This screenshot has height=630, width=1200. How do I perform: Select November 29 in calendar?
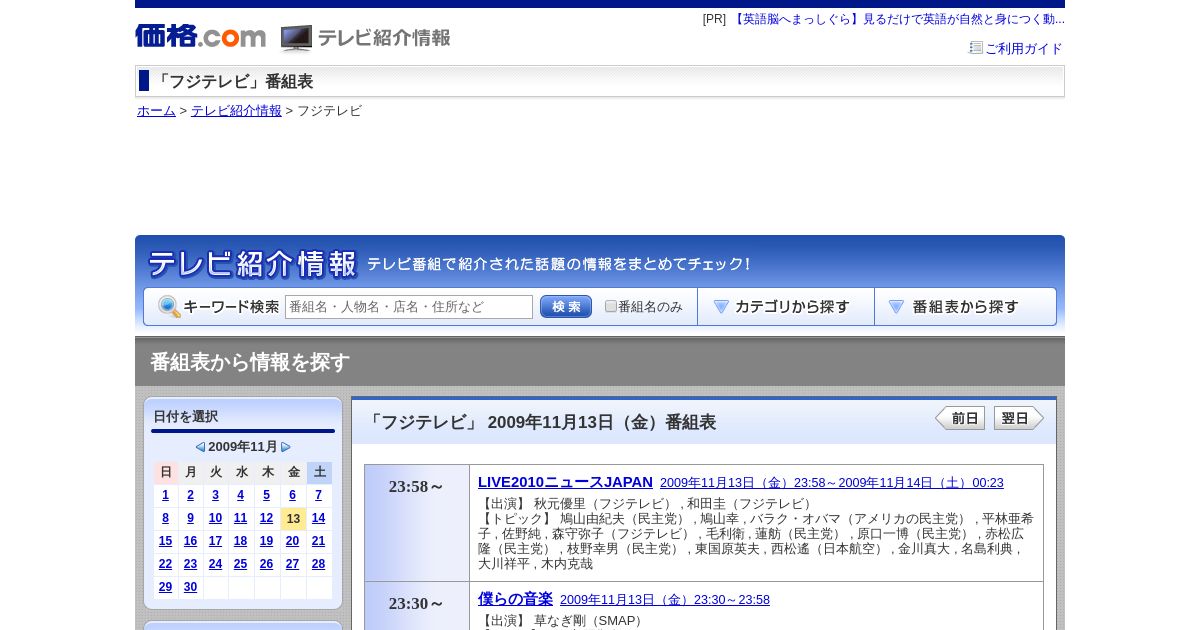166,587
